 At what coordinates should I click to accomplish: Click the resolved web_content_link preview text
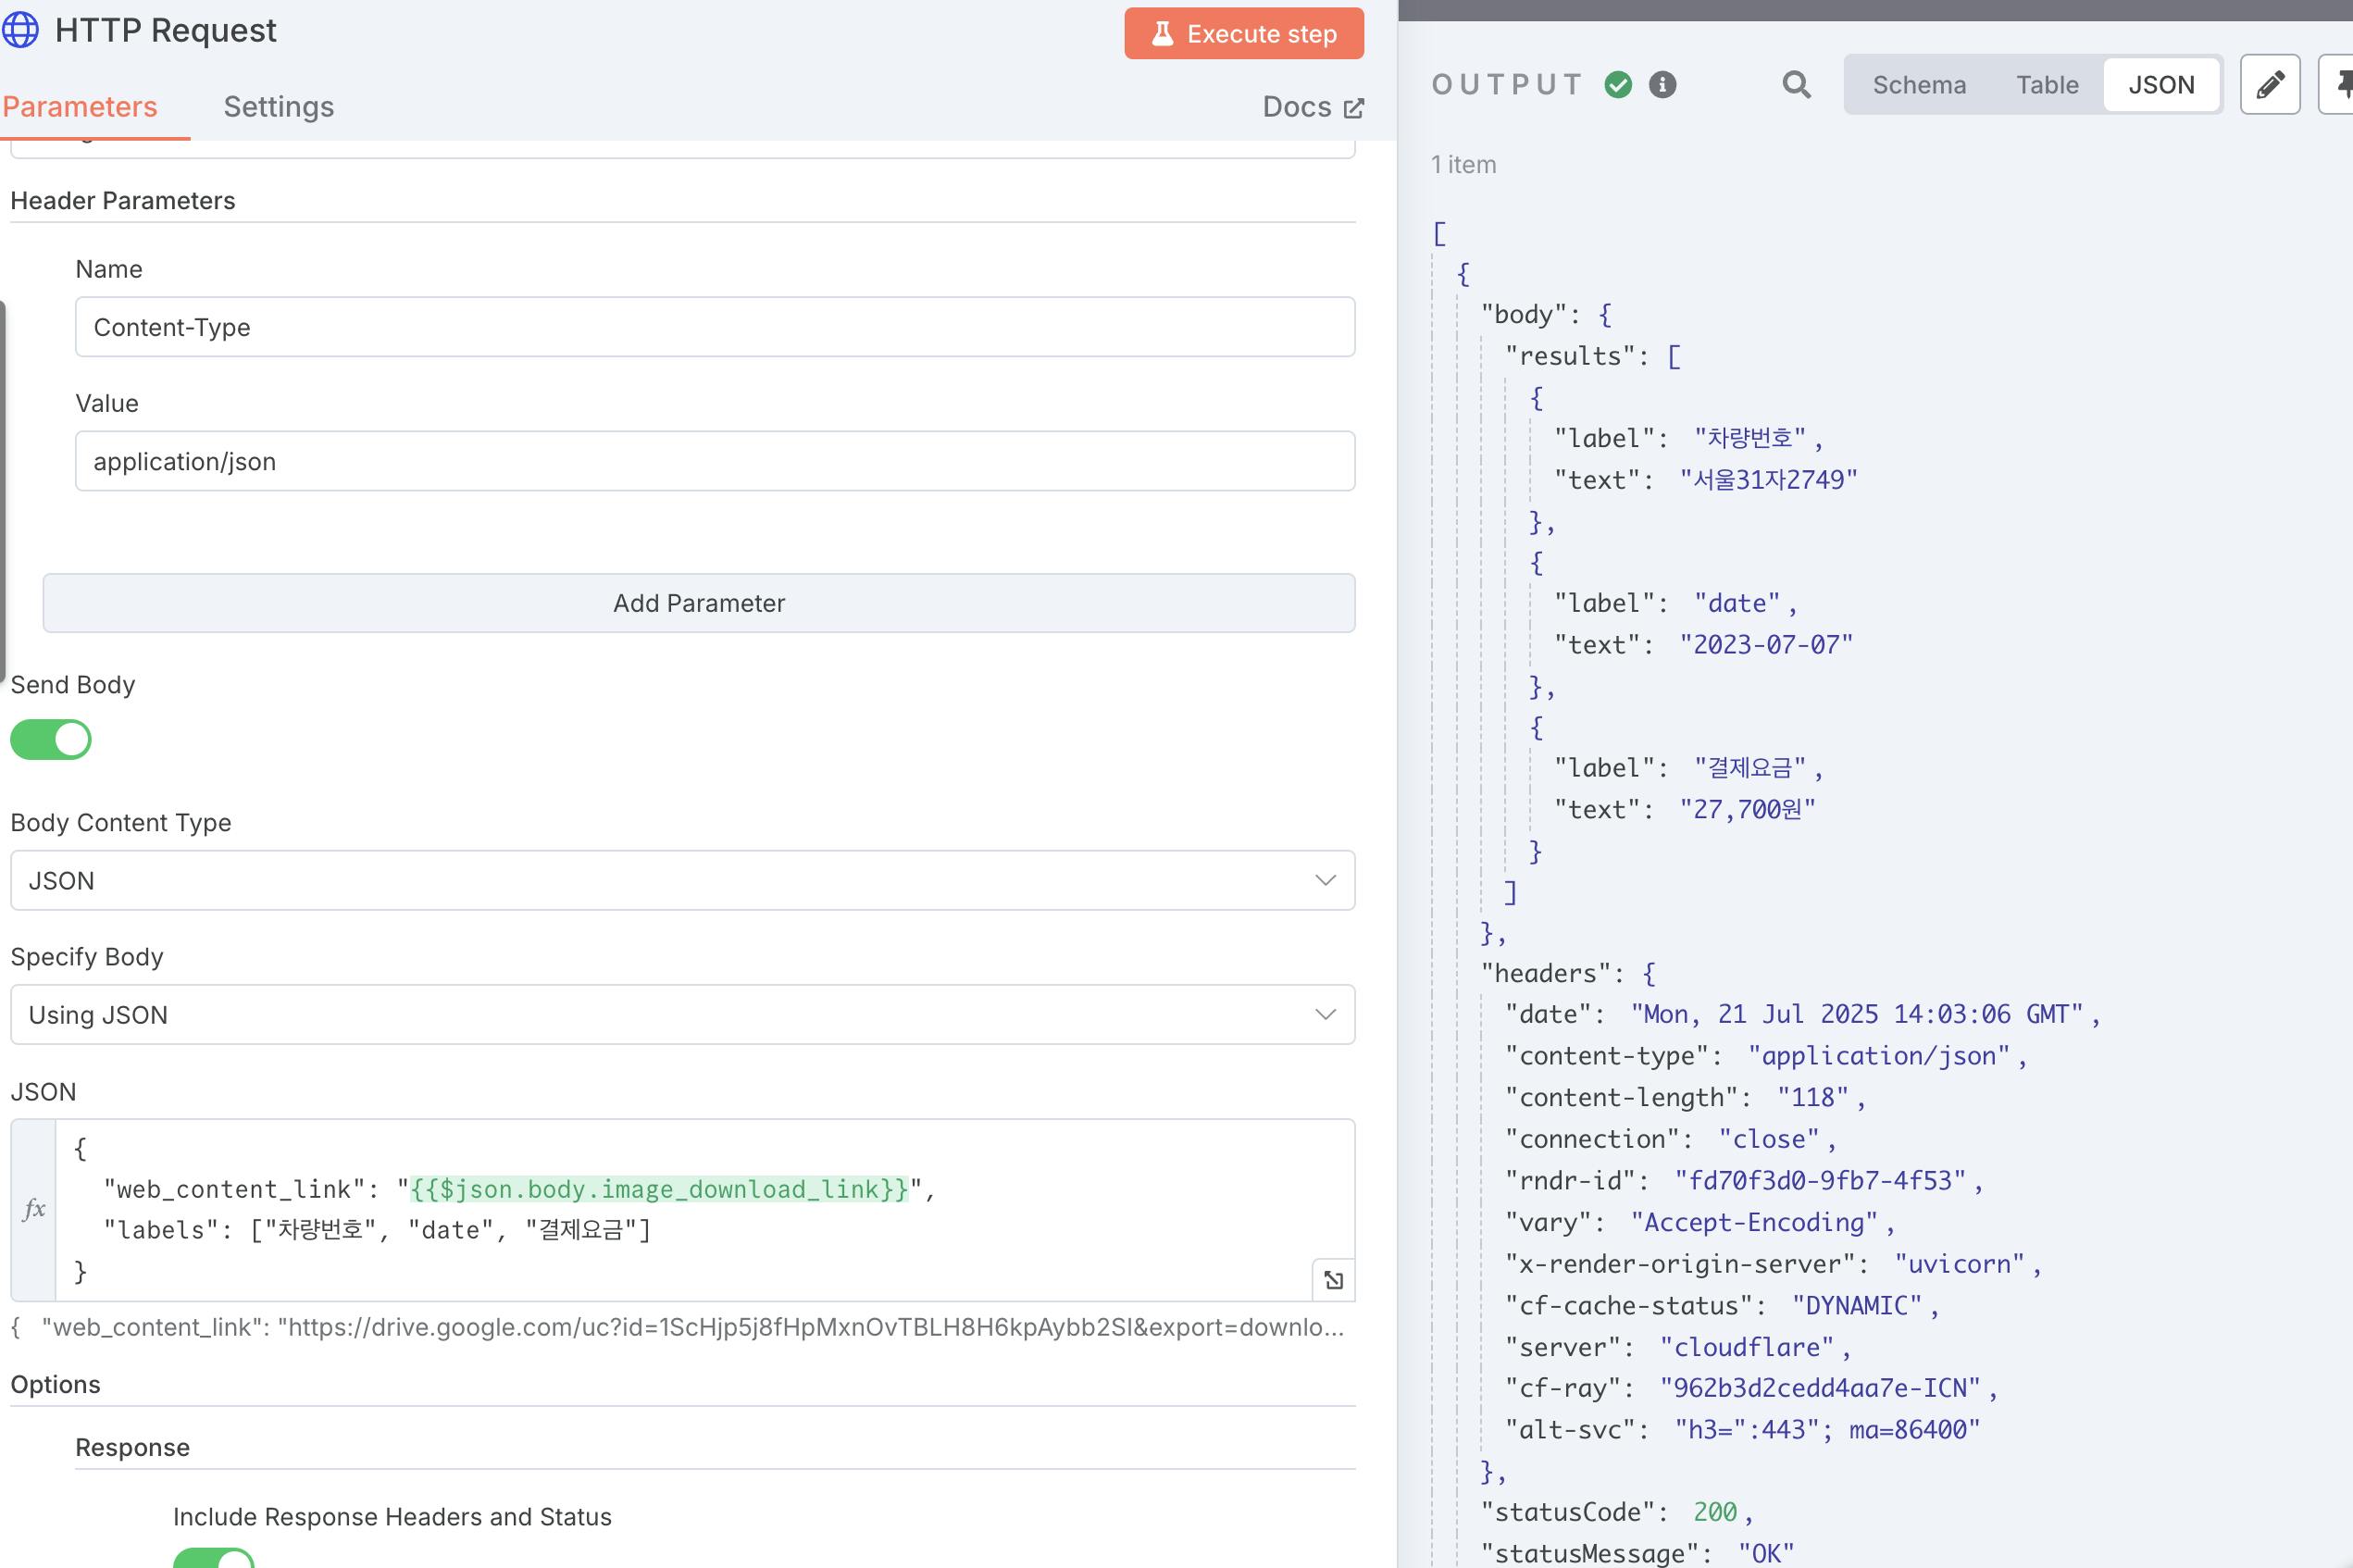click(677, 1328)
